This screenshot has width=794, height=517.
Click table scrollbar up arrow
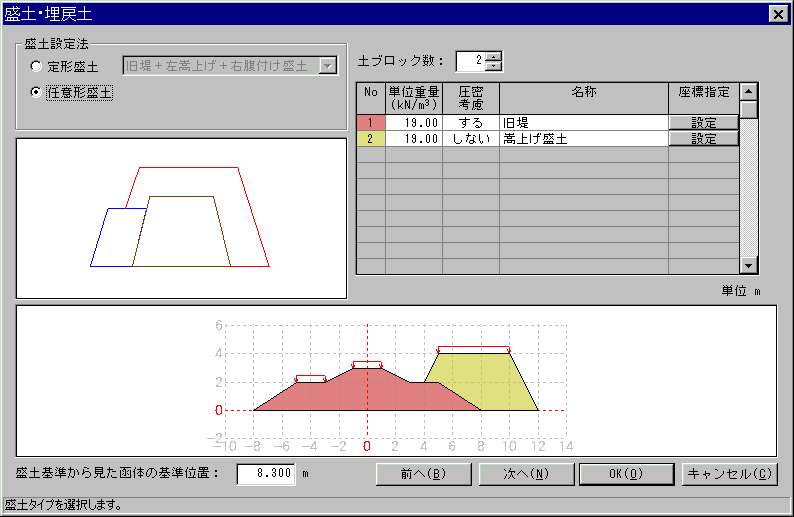click(748, 92)
